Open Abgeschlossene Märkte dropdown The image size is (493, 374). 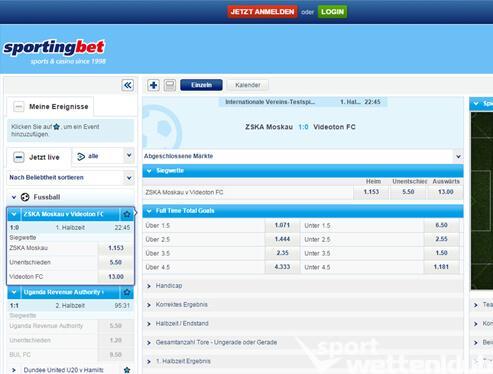tap(458, 156)
